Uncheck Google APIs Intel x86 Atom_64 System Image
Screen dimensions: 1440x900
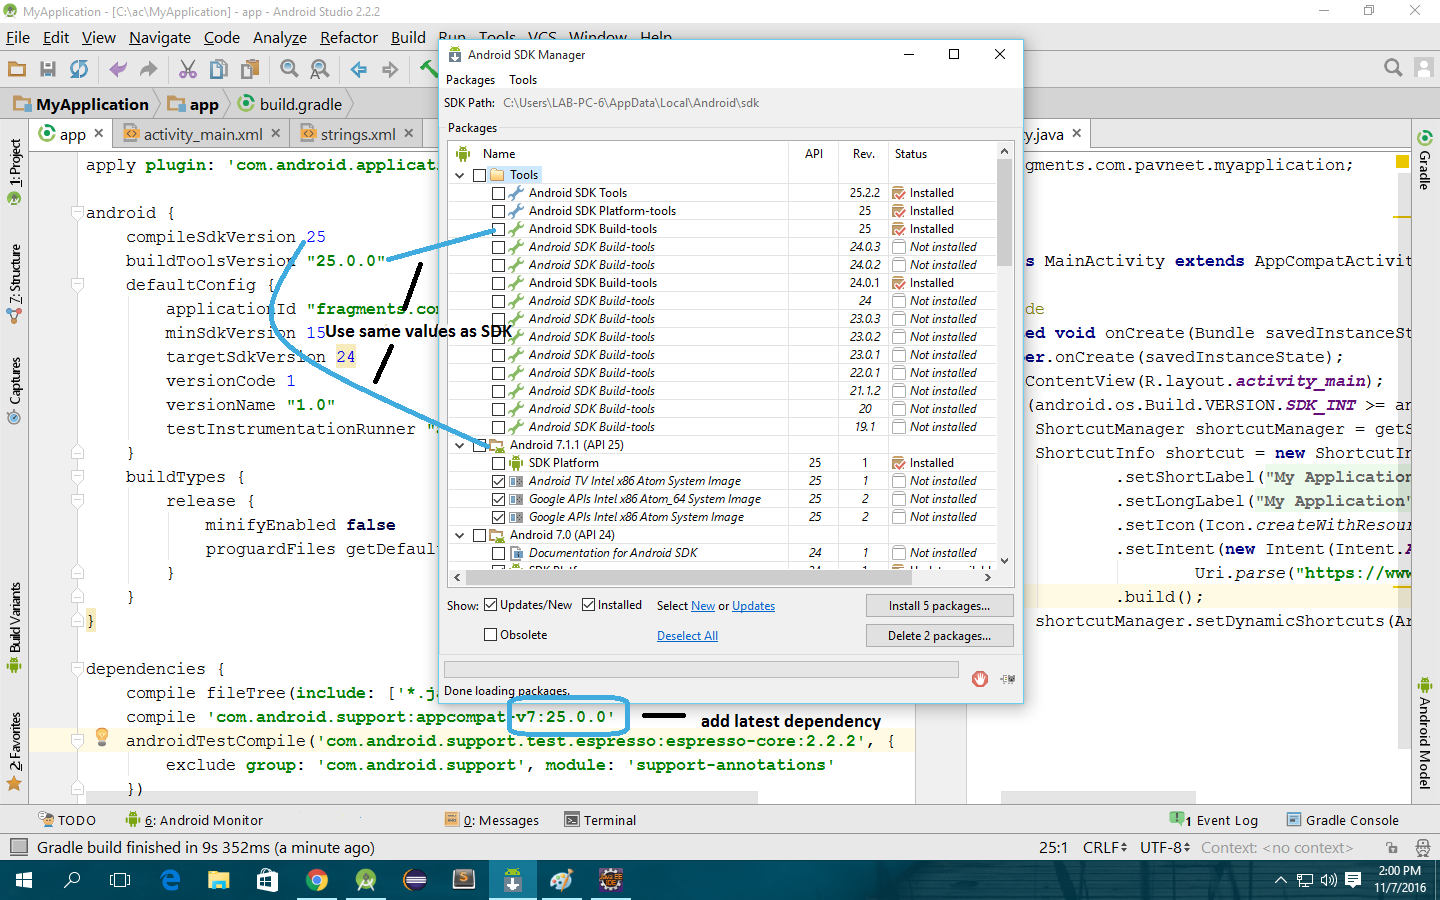coord(499,499)
